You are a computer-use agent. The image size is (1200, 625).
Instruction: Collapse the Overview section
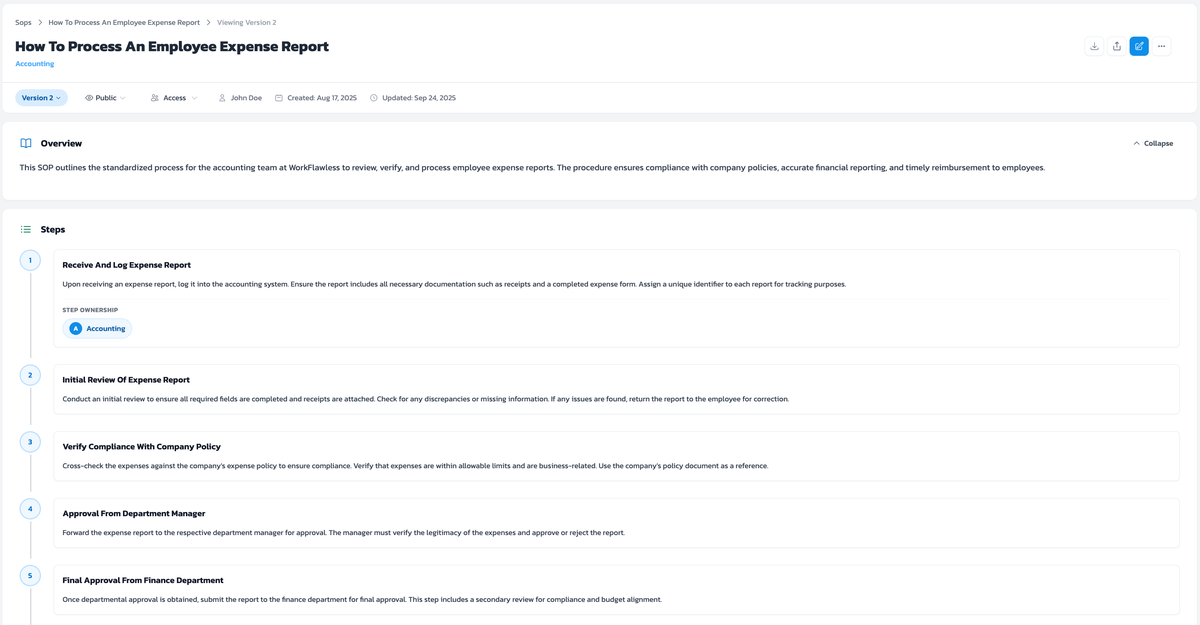click(1153, 143)
